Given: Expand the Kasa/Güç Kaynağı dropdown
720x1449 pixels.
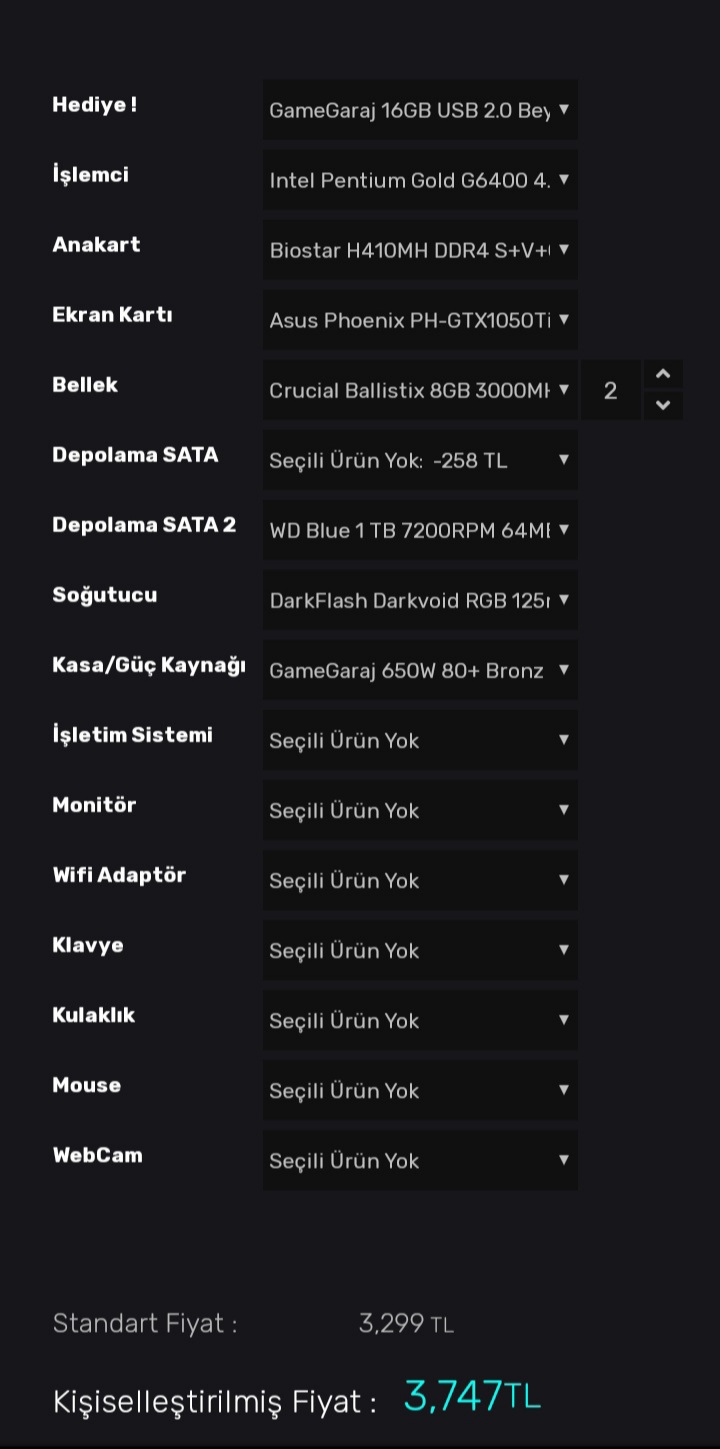Looking at the screenshot, I should point(419,670).
